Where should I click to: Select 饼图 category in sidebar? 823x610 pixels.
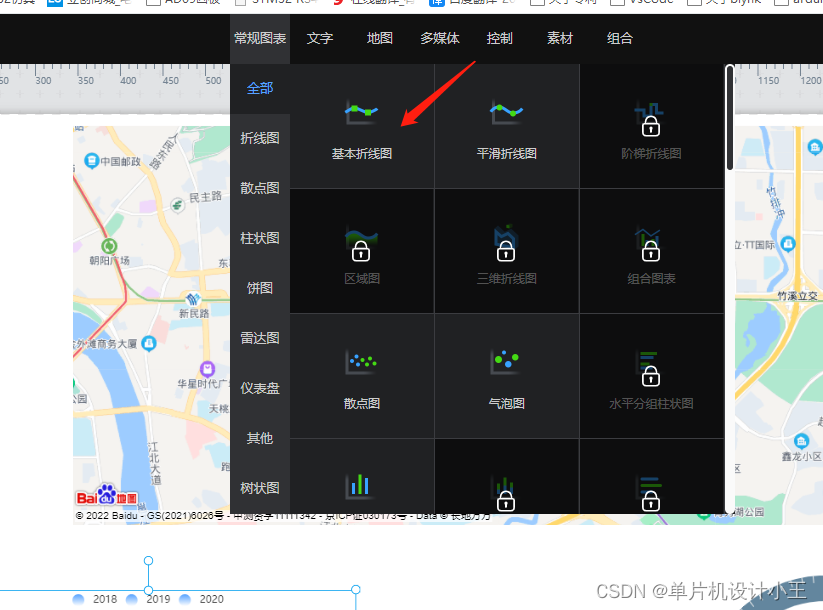(x=260, y=288)
